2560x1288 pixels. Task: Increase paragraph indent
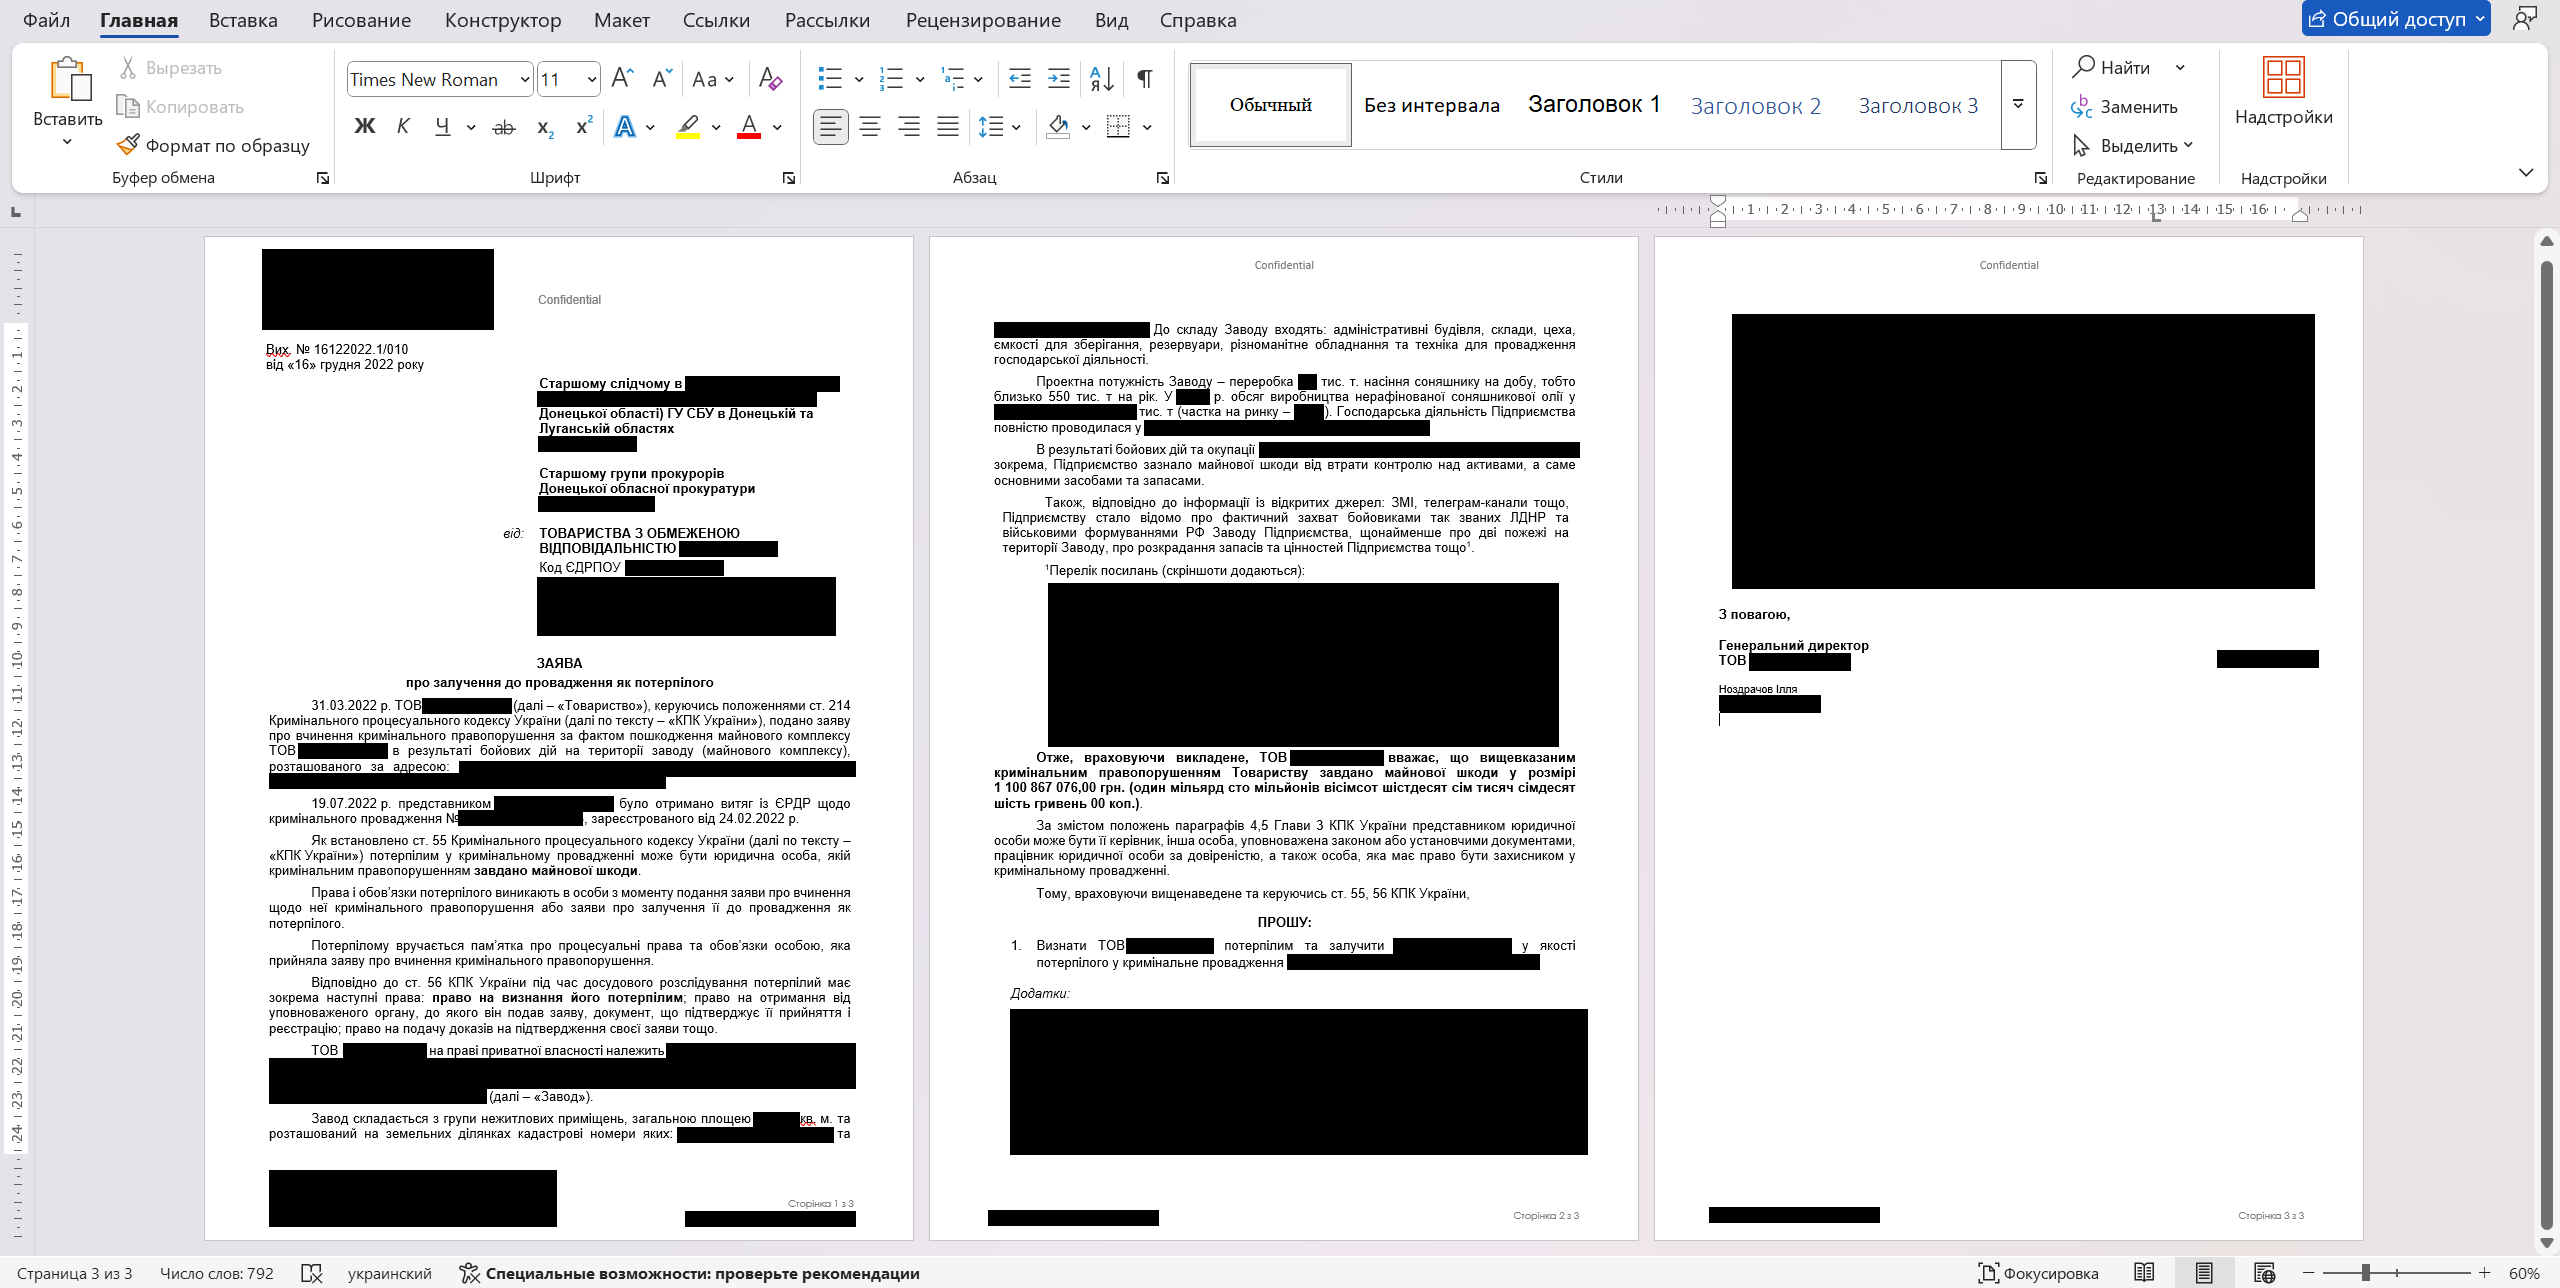[1058, 79]
